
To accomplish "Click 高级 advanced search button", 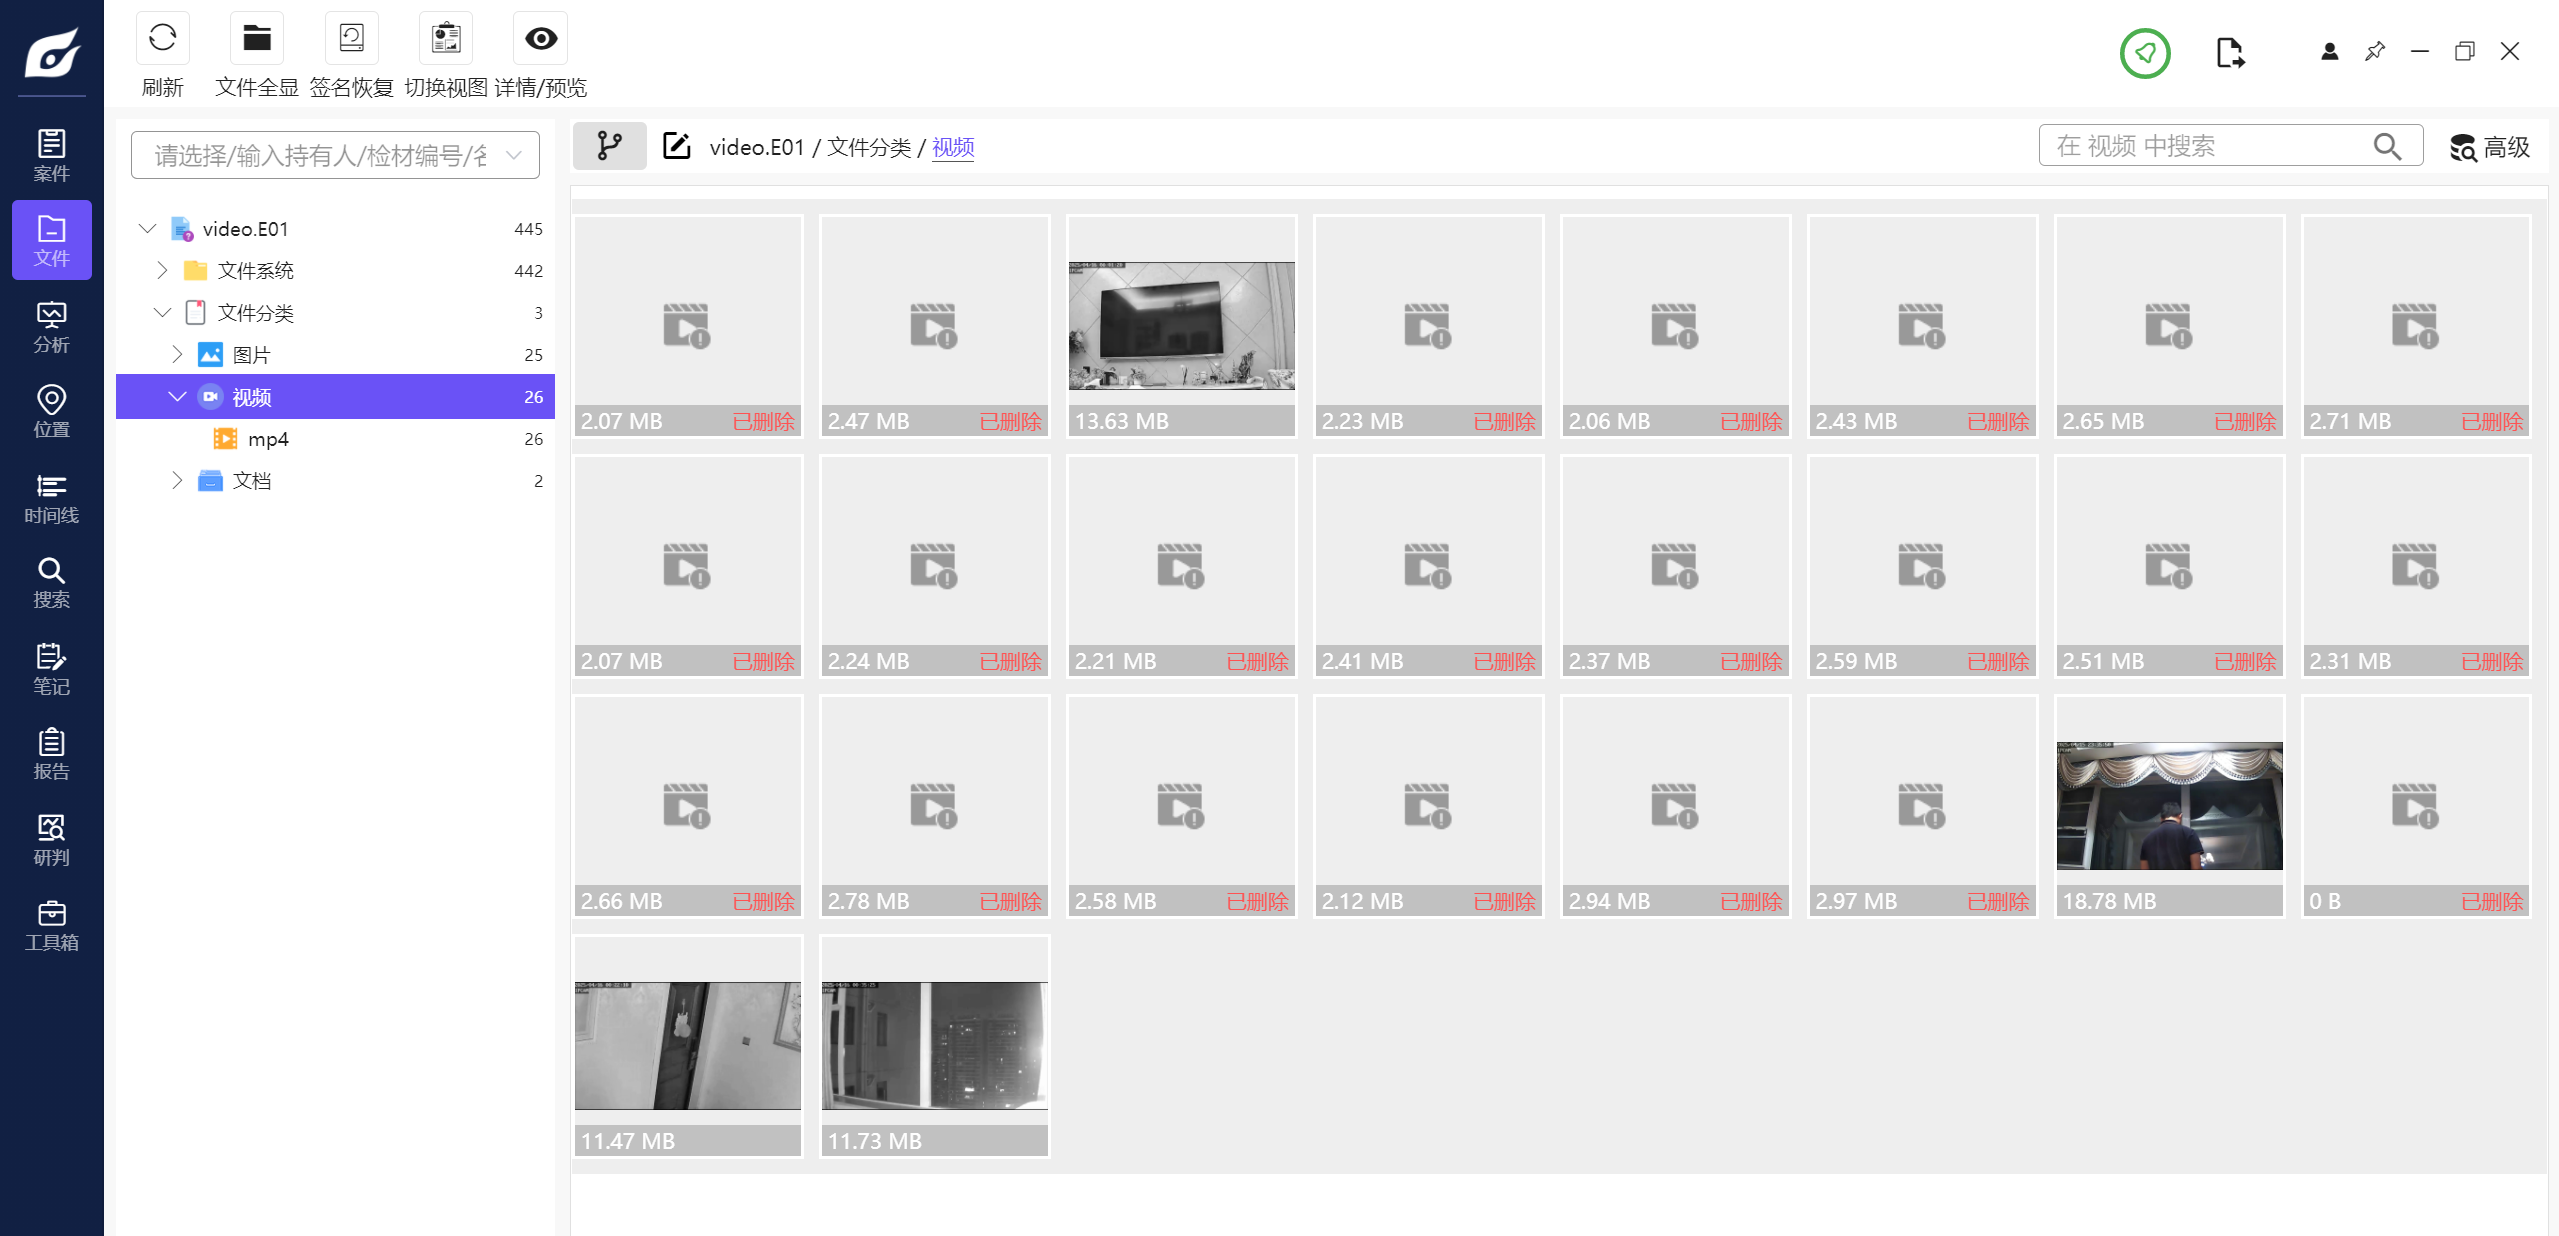I will pos(2490,147).
